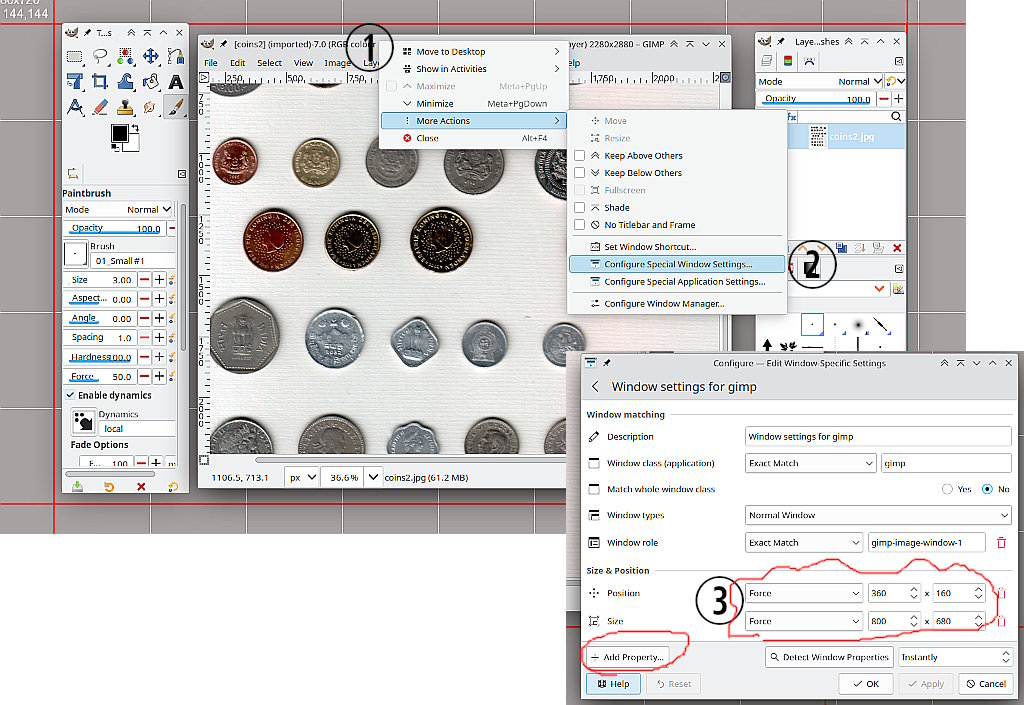
Task: Activate the Paintbrush tool
Action: pyautogui.click(x=176, y=107)
